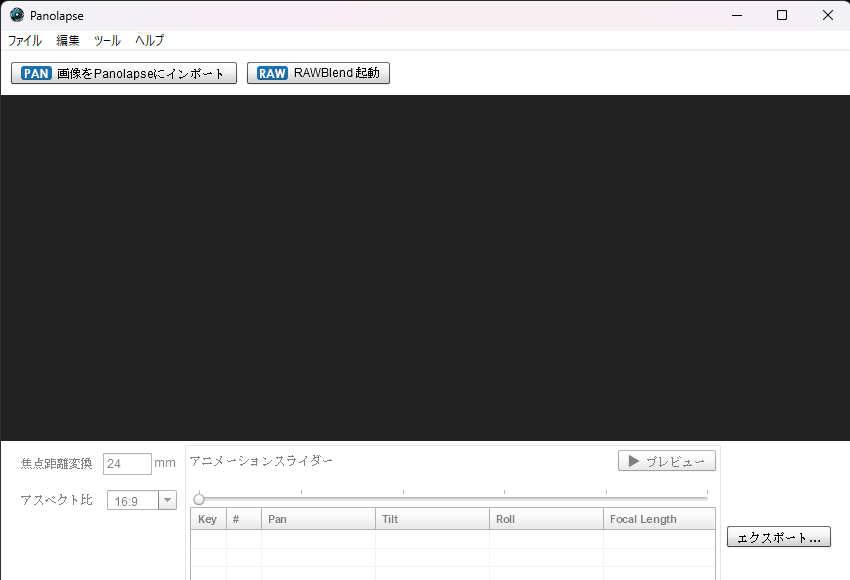Click the Panolapse app icon in title bar
The width and height of the screenshot is (850, 580).
16,15
